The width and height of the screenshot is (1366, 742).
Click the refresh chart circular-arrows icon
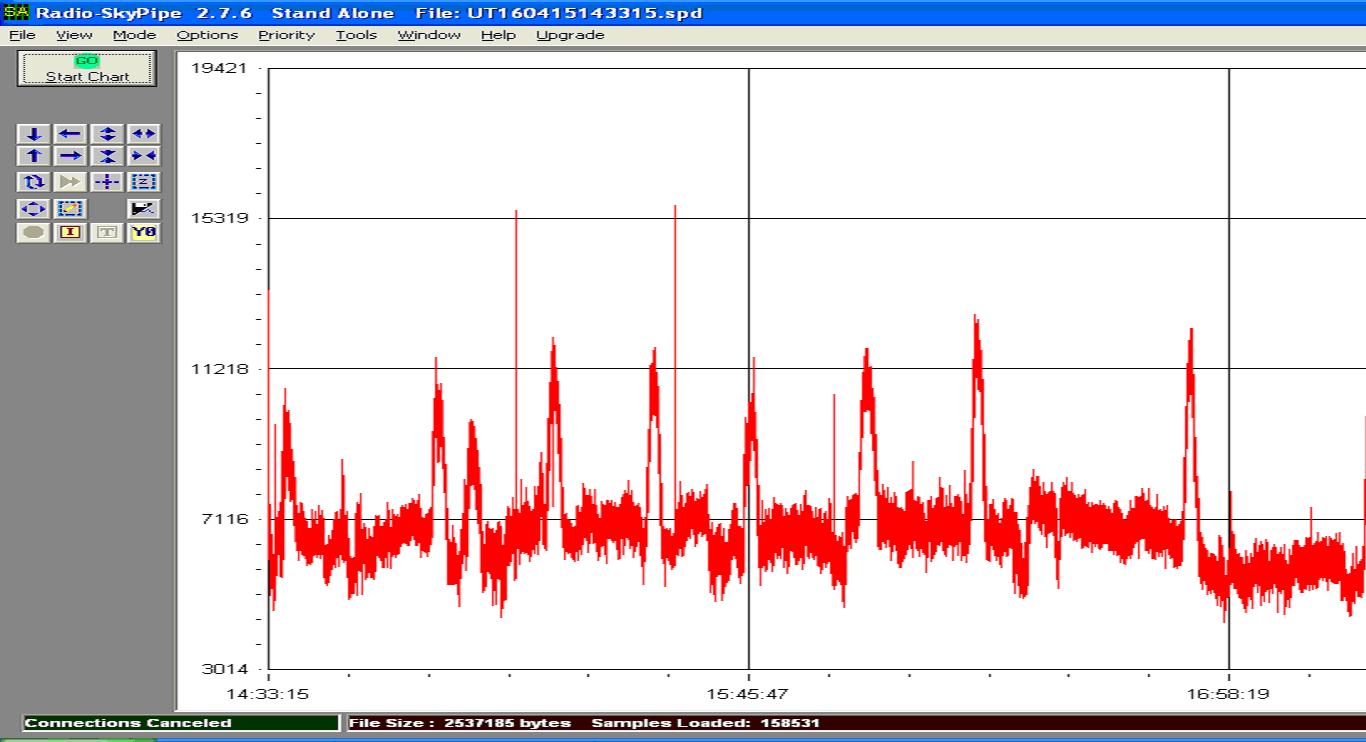[34, 182]
